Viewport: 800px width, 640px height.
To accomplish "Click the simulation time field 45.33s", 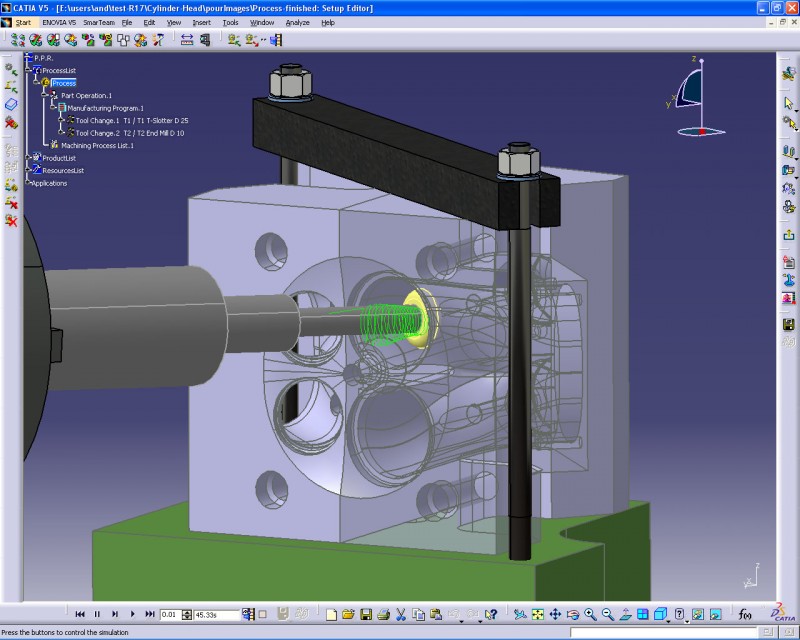I will (x=214, y=614).
